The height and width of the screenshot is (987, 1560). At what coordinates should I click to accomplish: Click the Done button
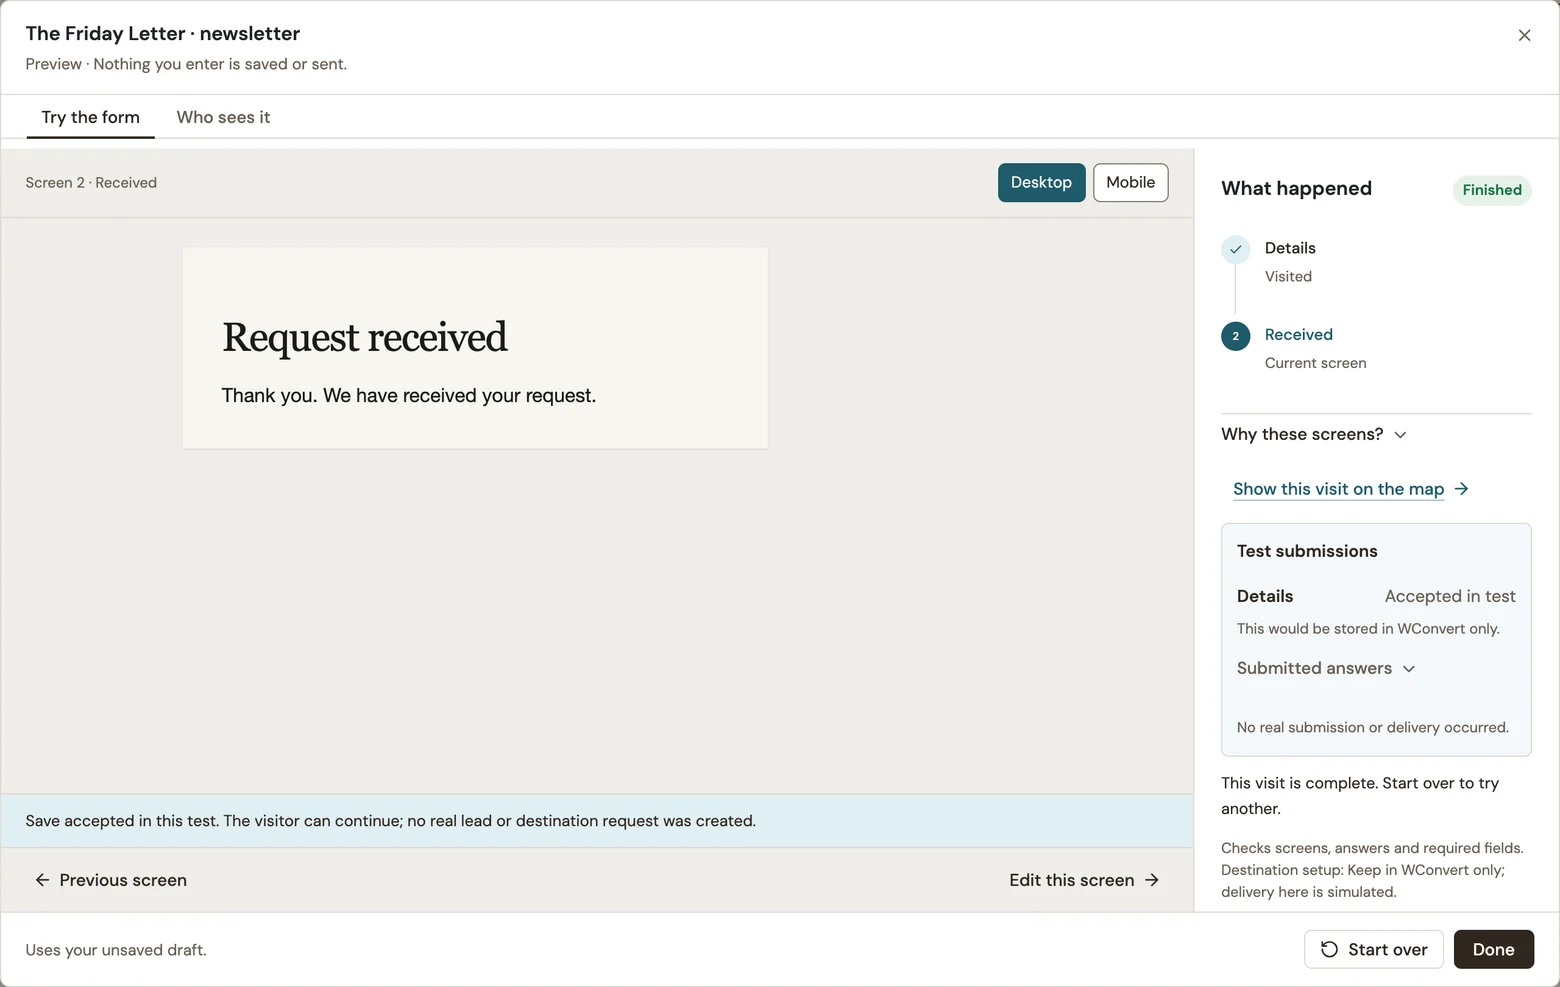pyautogui.click(x=1494, y=950)
